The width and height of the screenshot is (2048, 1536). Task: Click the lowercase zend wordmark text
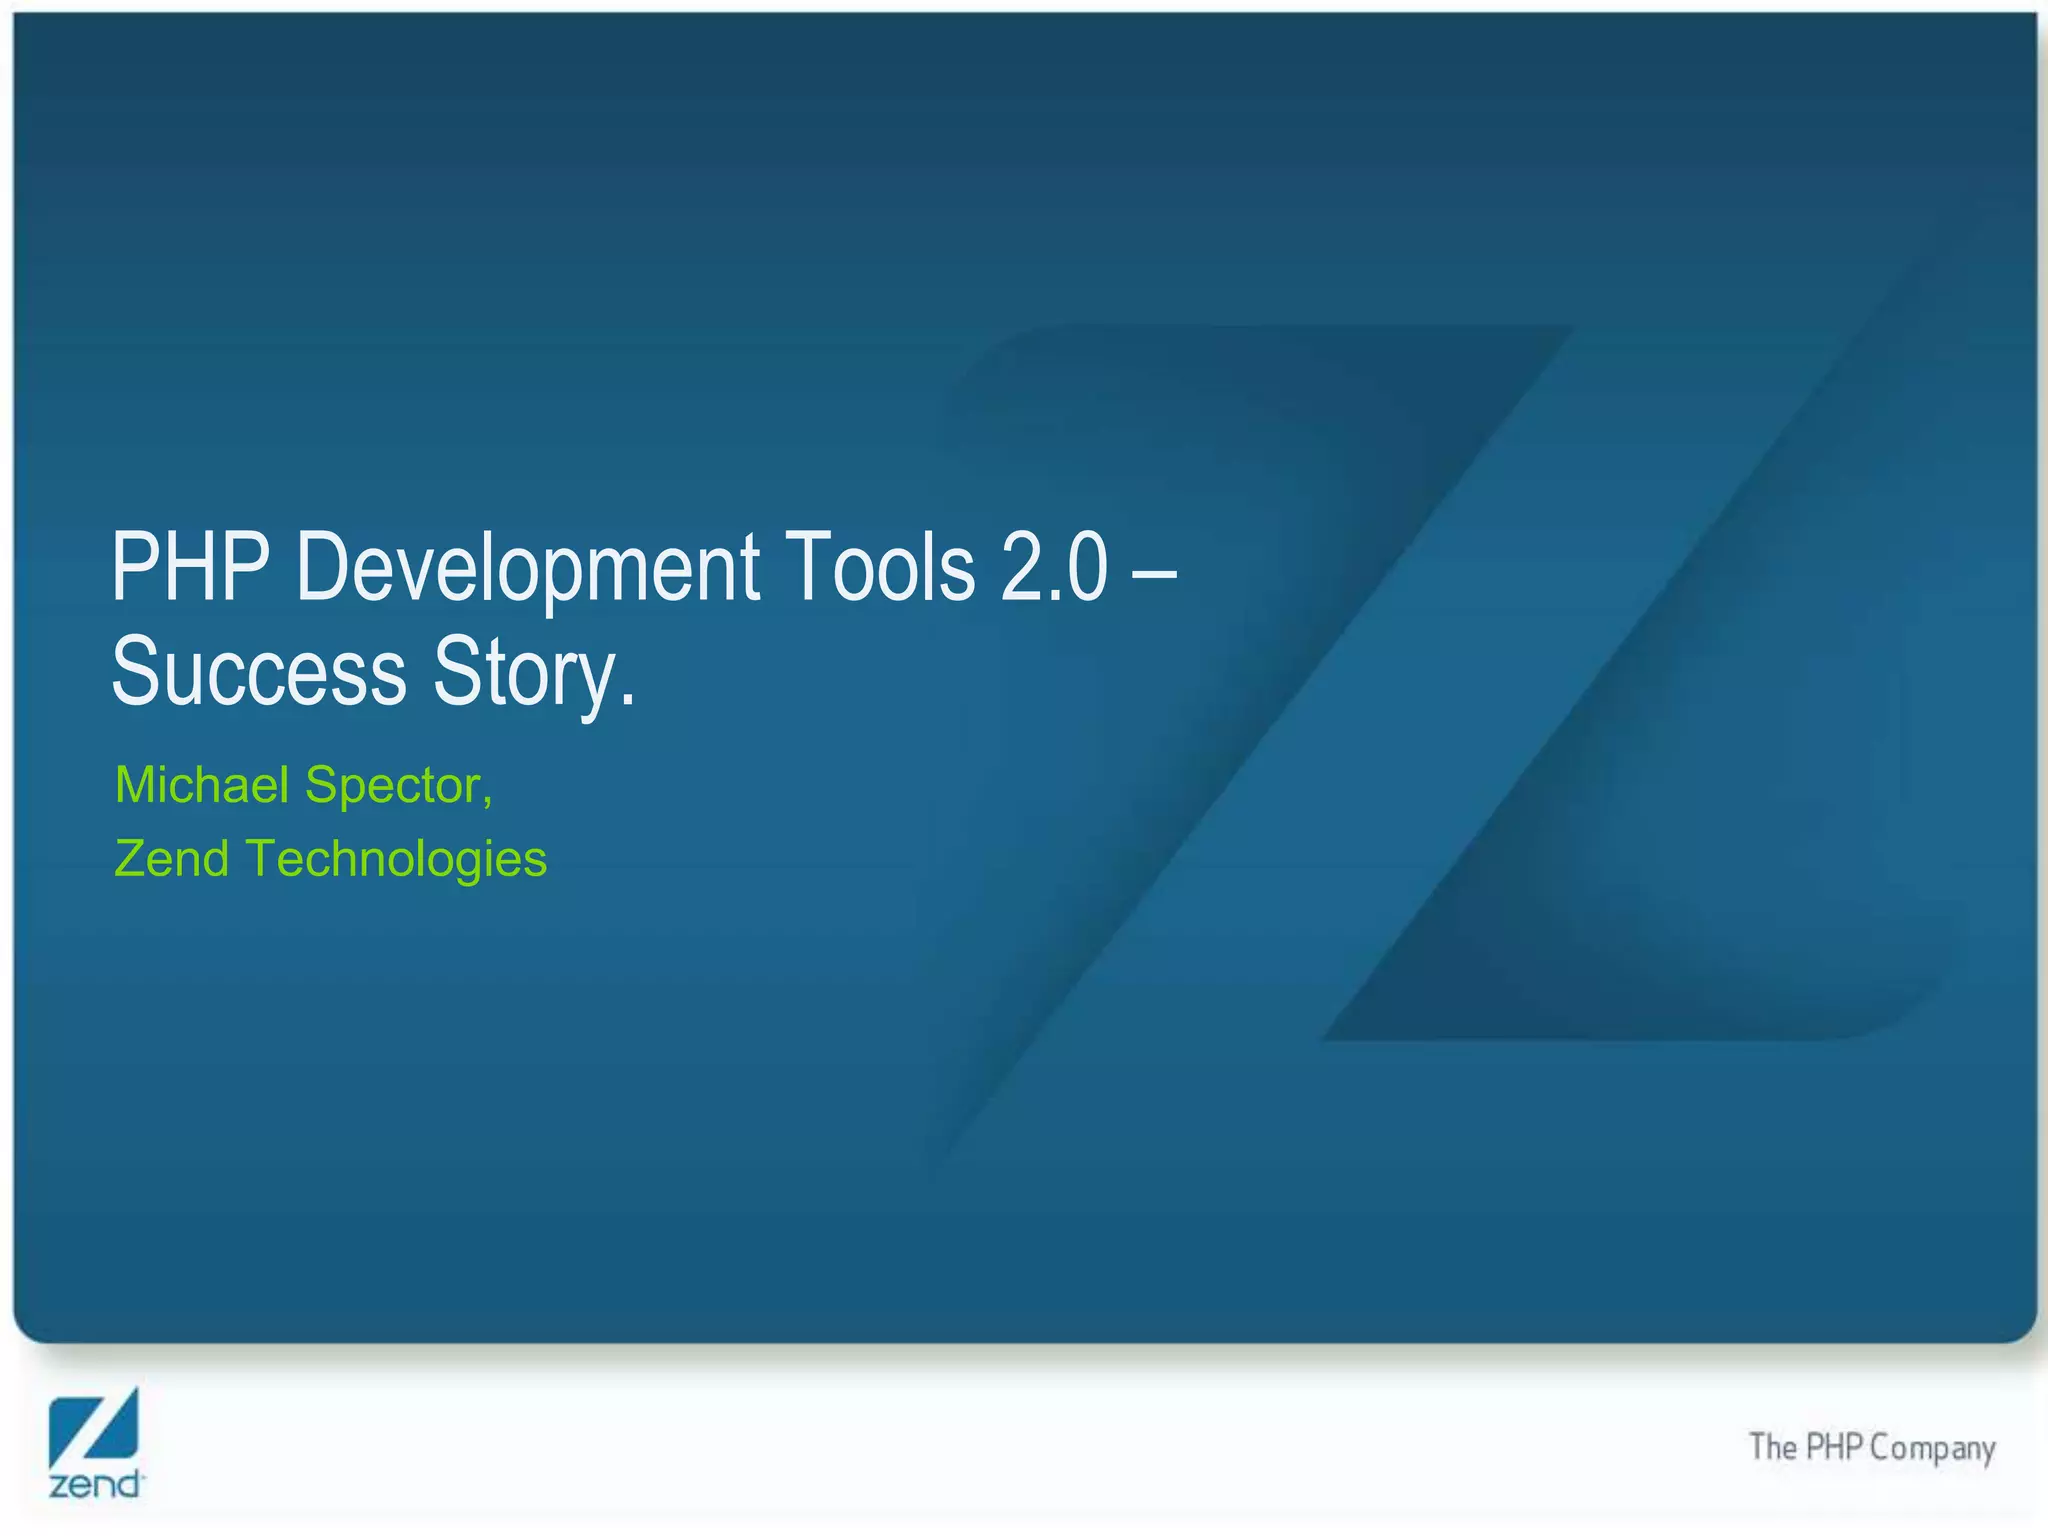coord(95,1484)
